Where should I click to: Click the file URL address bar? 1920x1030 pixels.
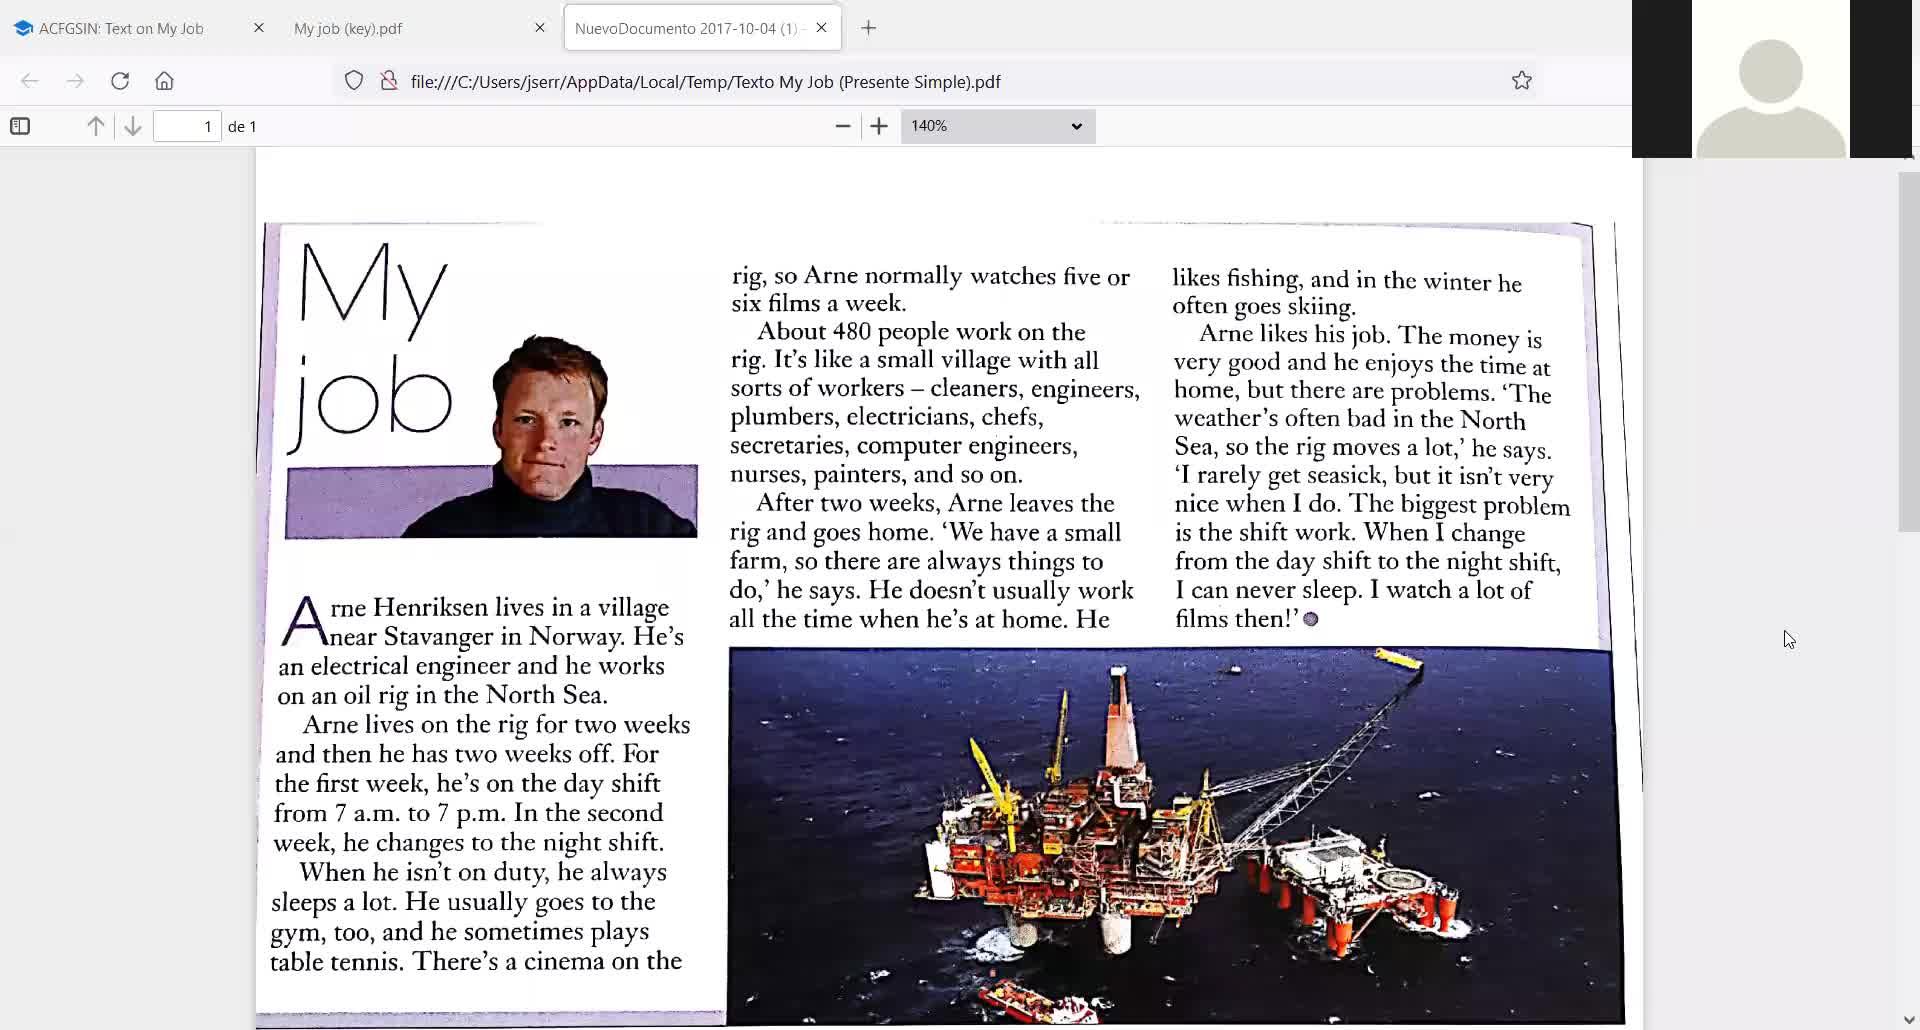click(705, 82)
